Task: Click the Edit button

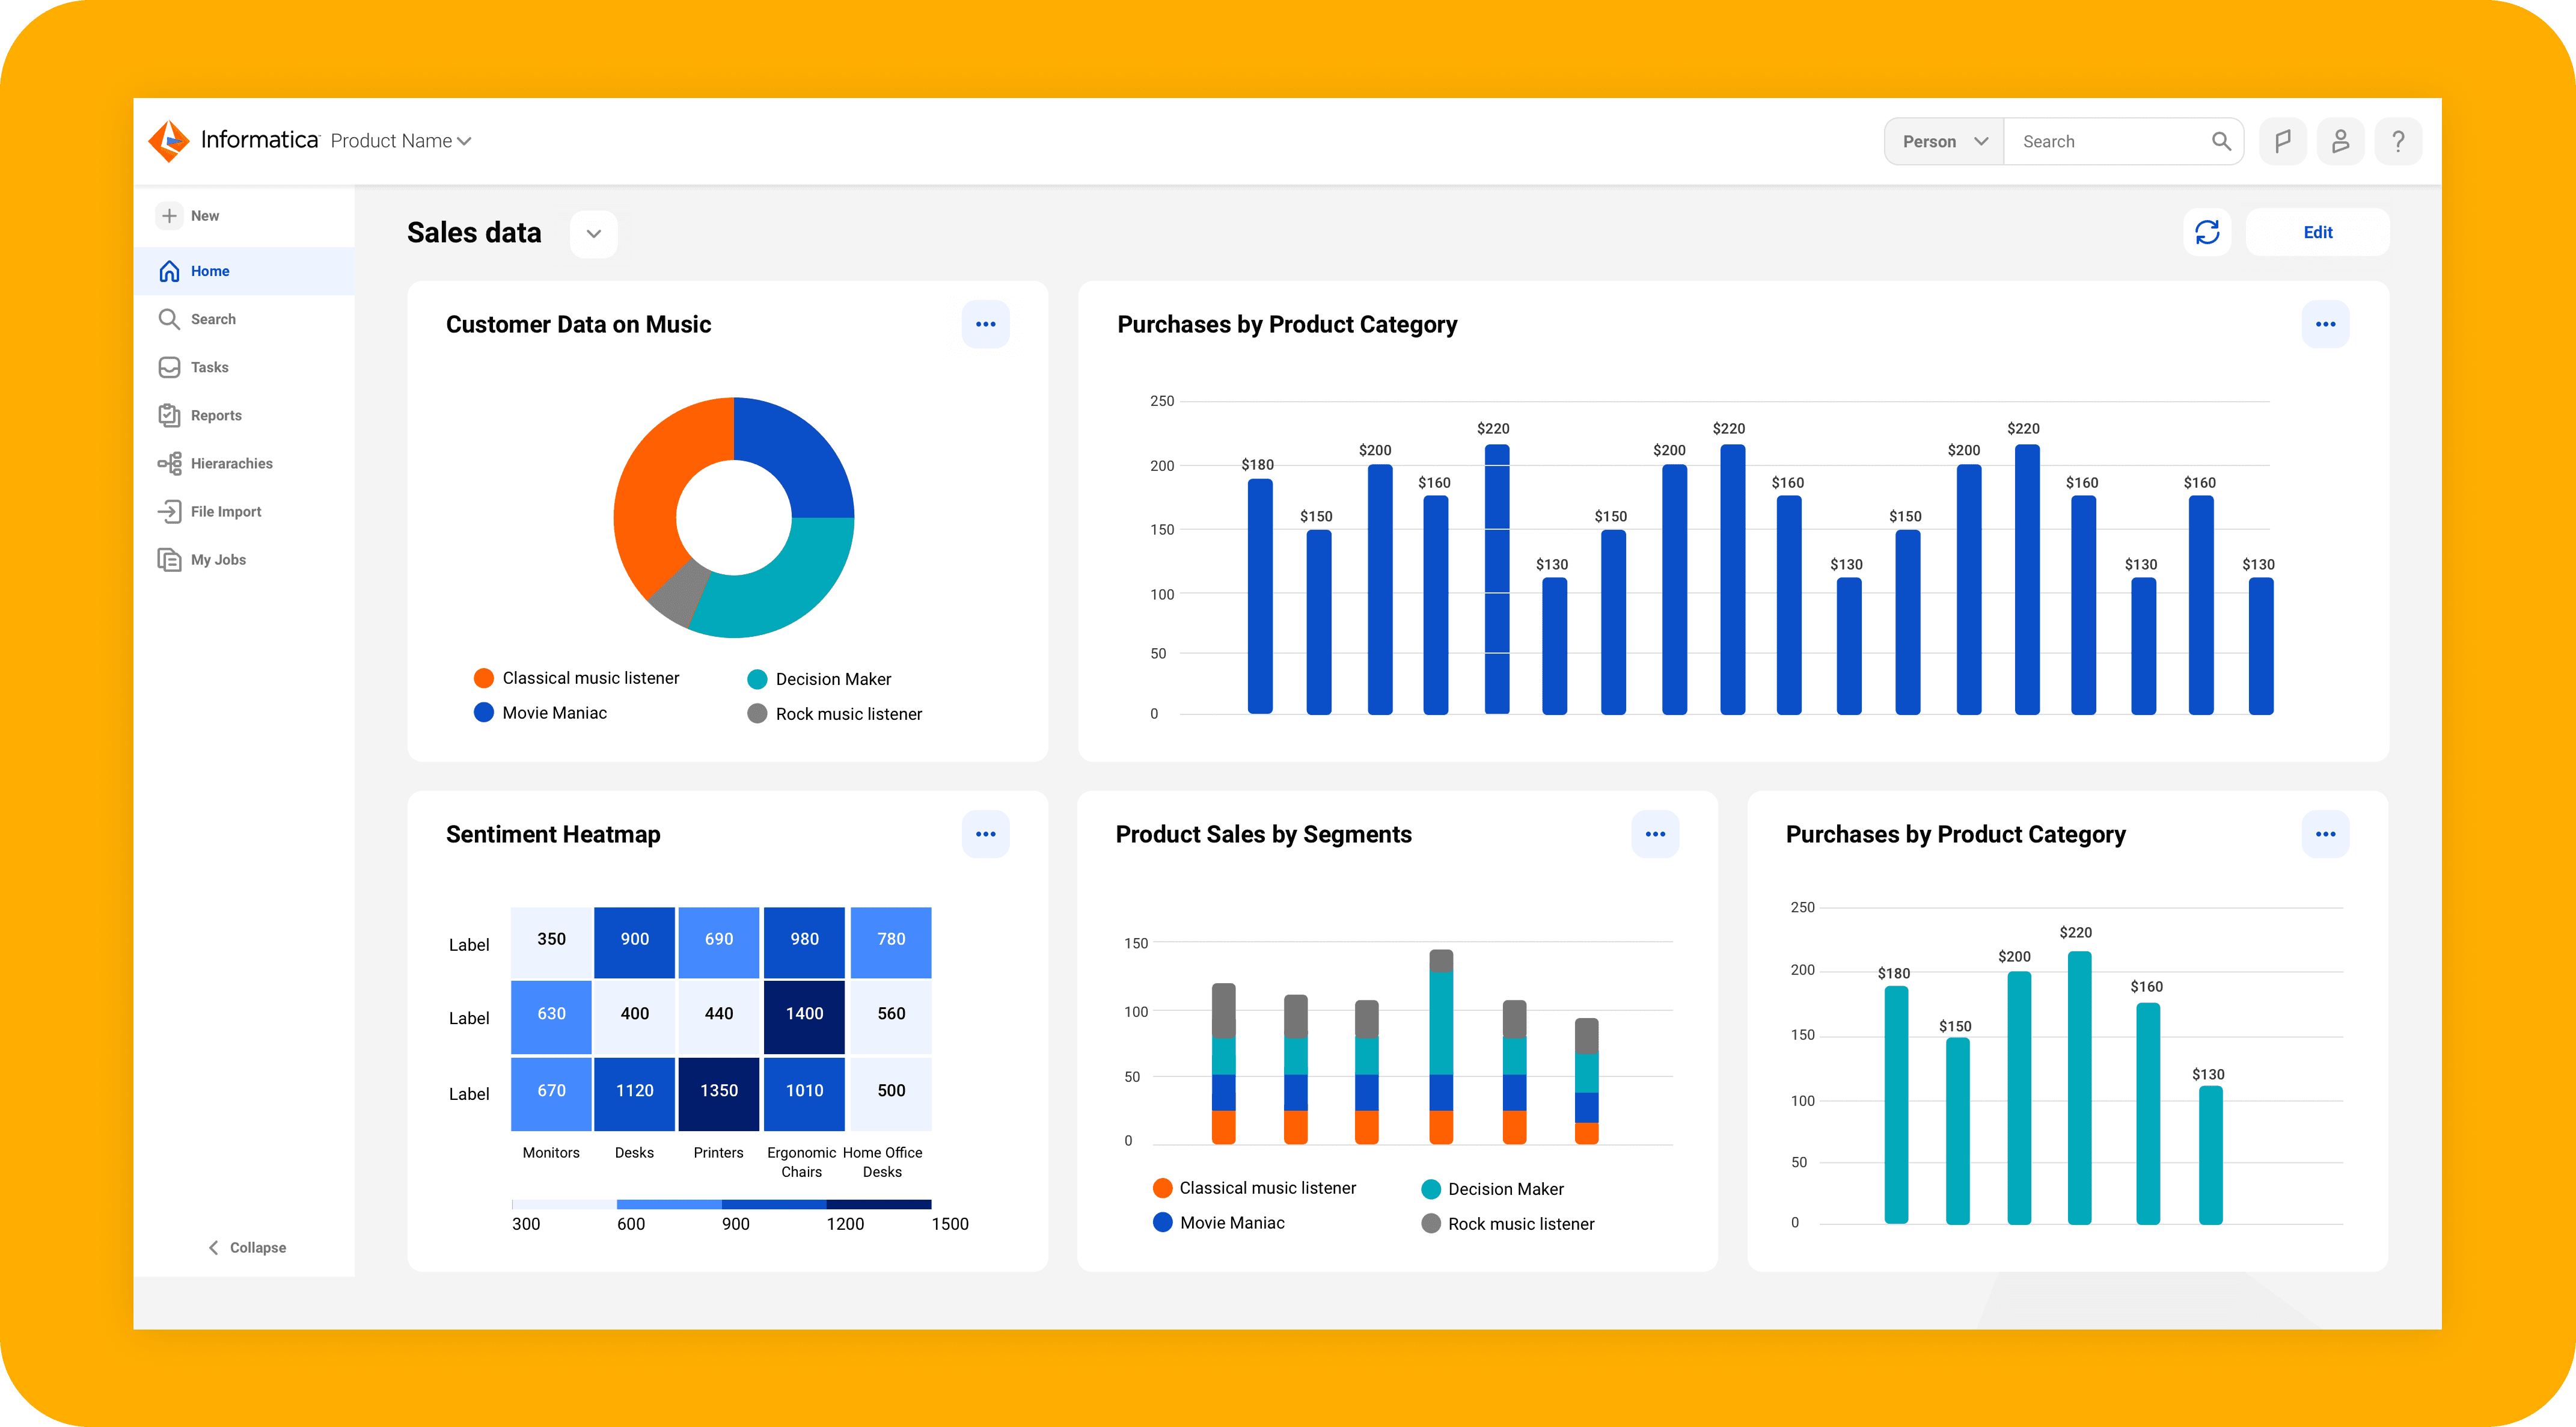Action: [2317, 232]
